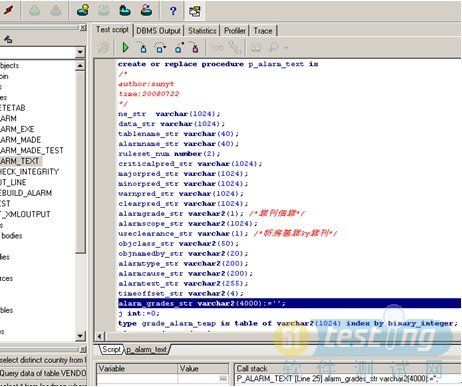Select CHECK_INTEGRITY procedure in the tree

pos(29,172)
